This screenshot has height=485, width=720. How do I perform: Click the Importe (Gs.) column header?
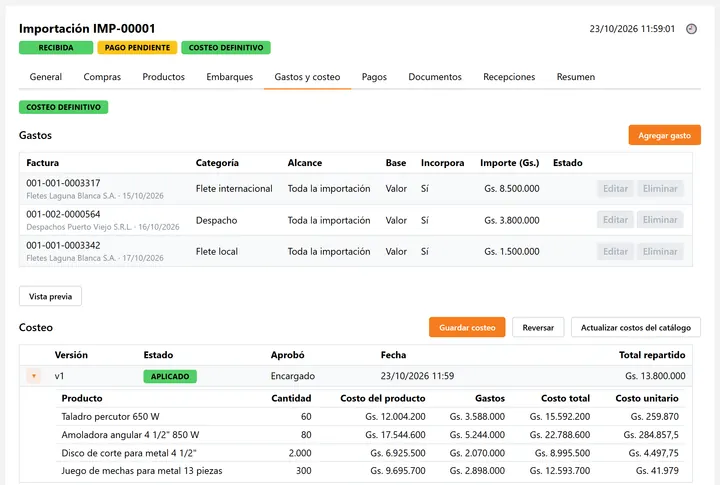tap(510, 163)
